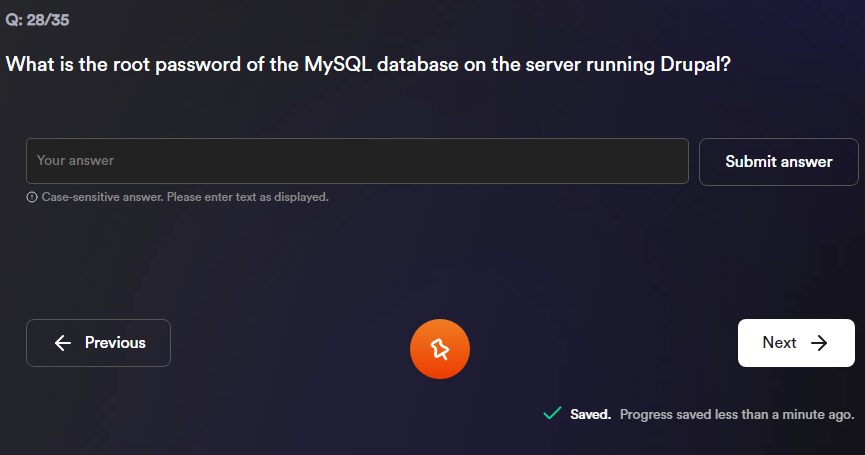Click 'Progress saved less than a minute ago' text
This screenshot has height=455, width=865.
click(x=737, y=414)
